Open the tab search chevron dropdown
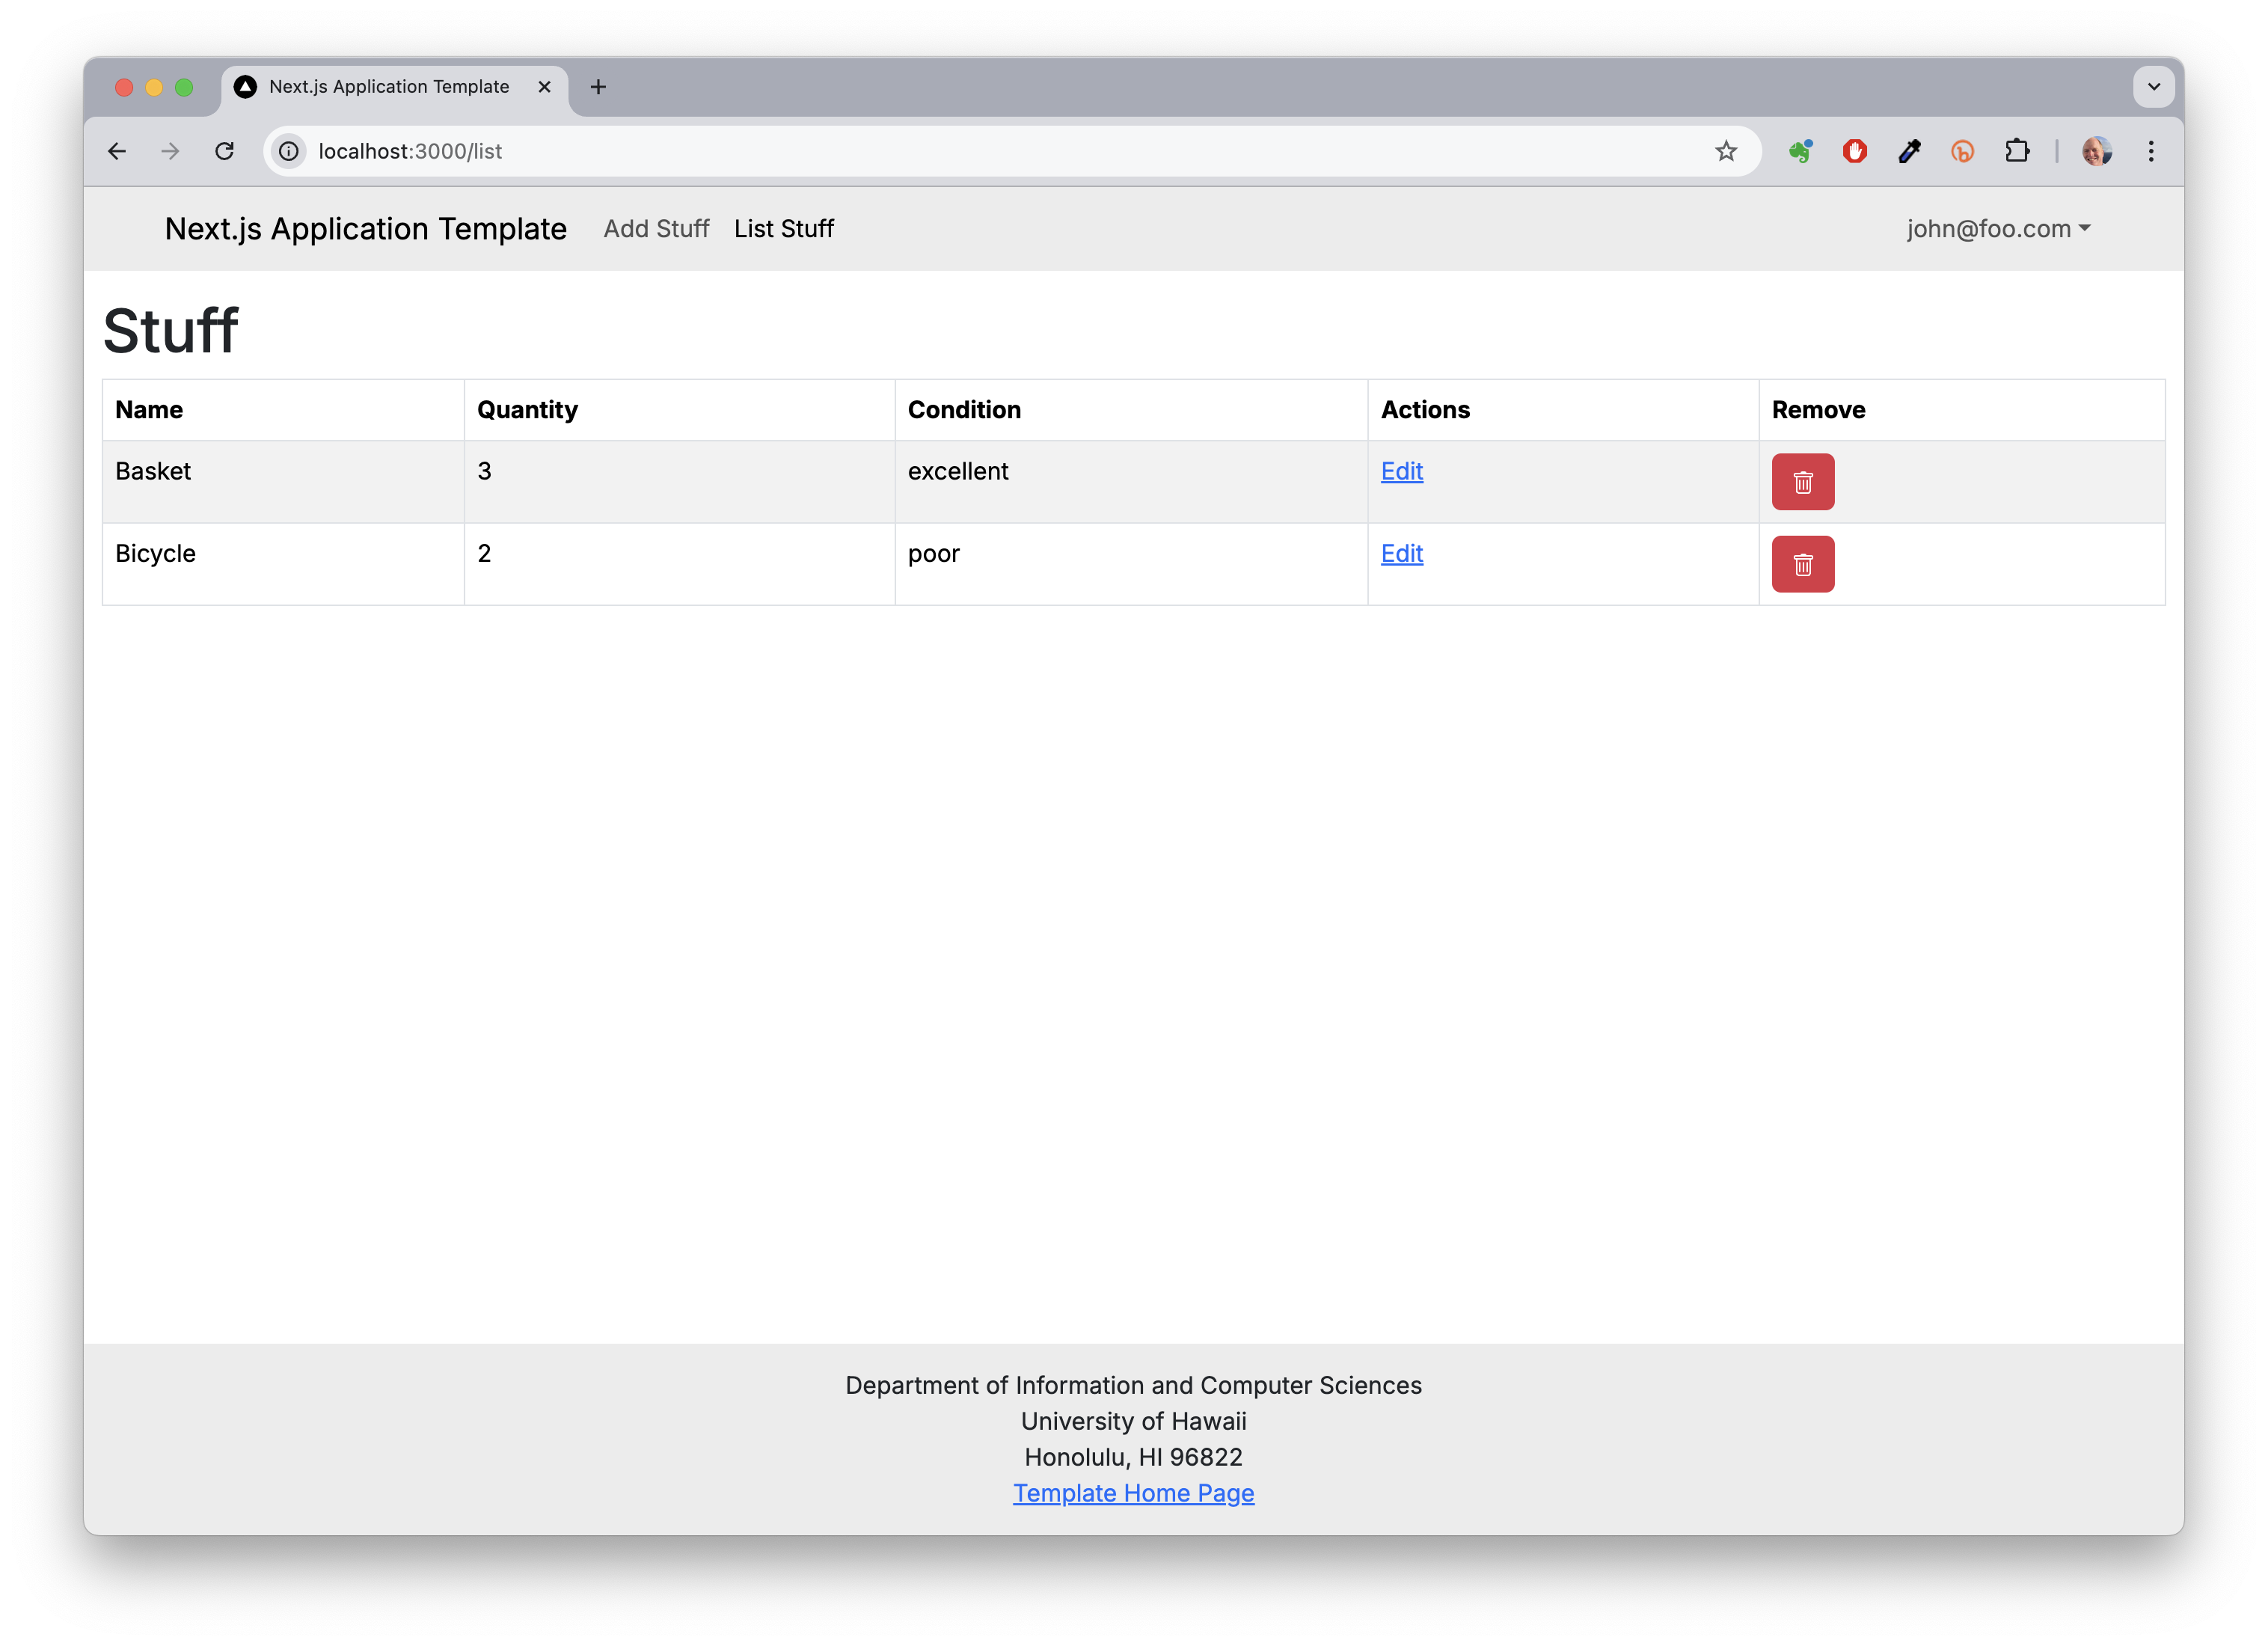The height and width of the screenshot is (1646, 2268). [x=2153, y=87]
